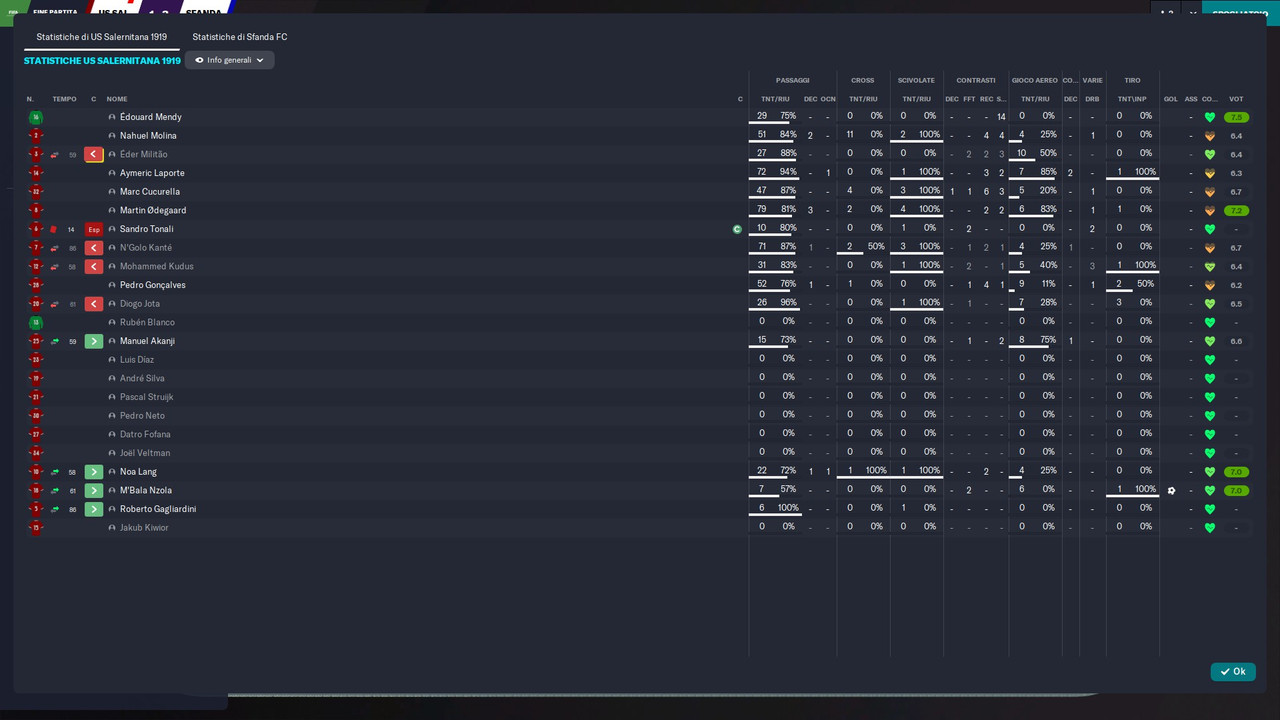
Task: Click the red card icon in Sandro Tonali's row
Action: click(54, 229)
